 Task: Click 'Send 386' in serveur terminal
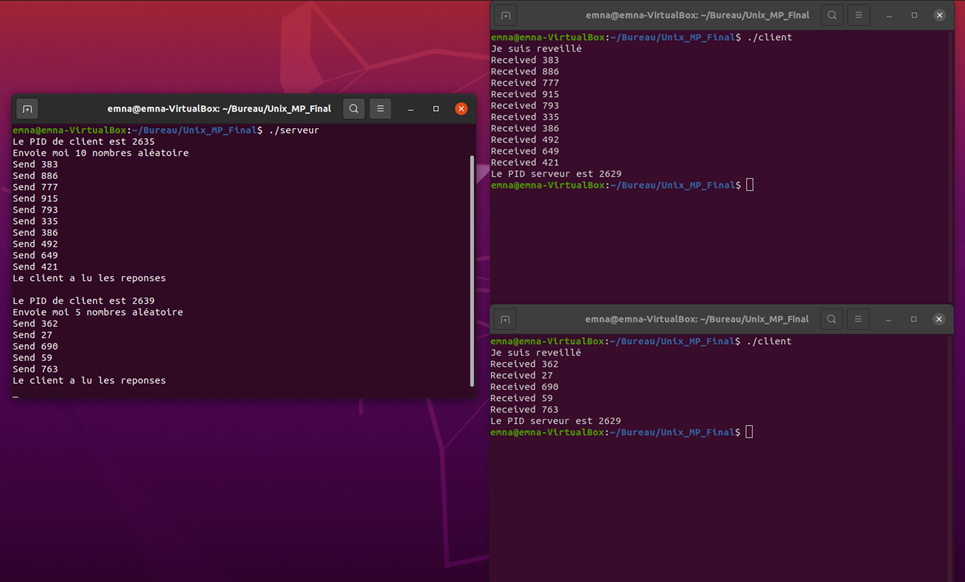[x=35, y=233]
